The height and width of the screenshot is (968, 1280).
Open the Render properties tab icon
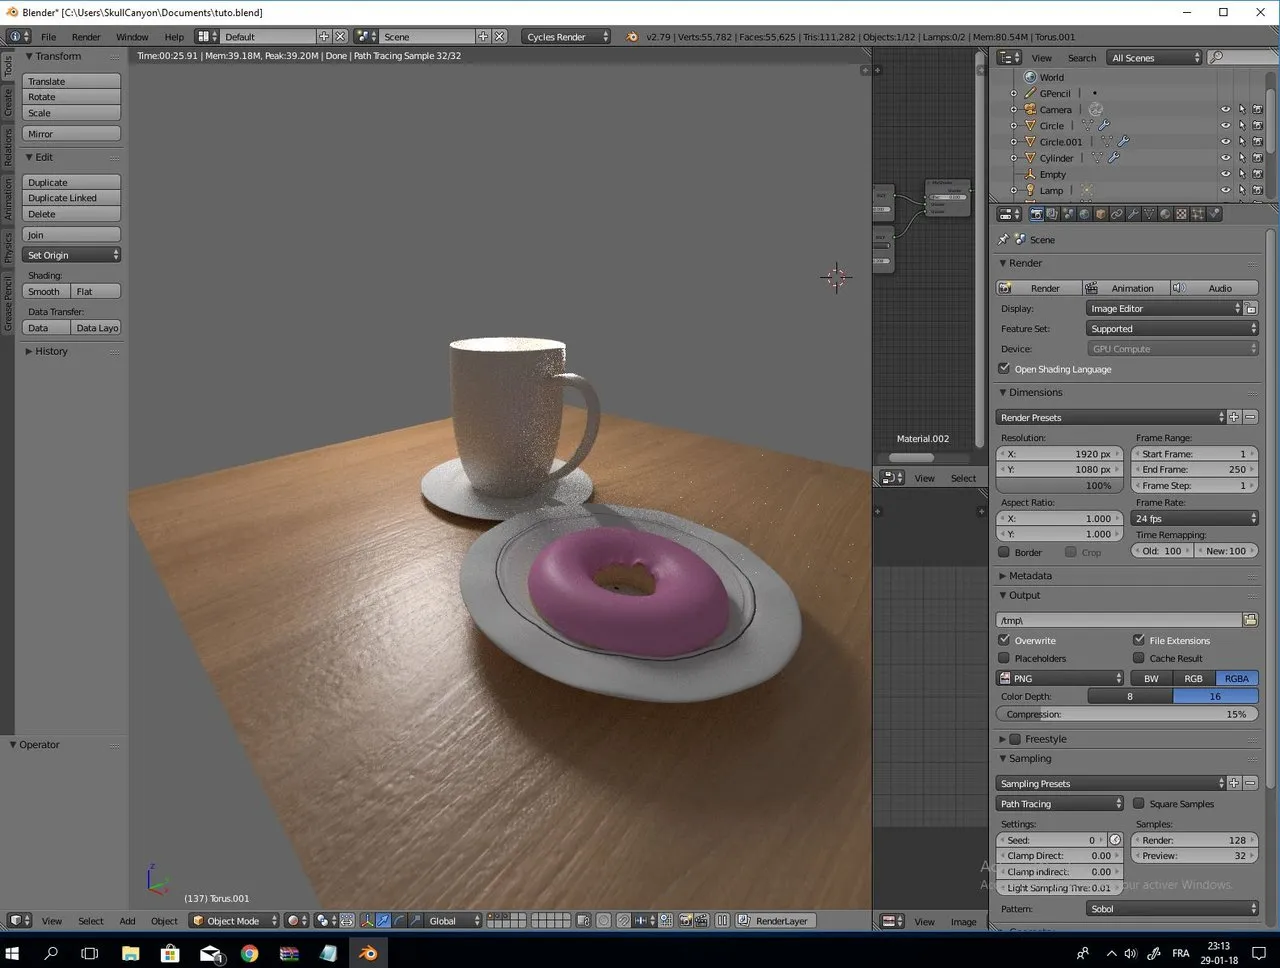pos(1036,214)
